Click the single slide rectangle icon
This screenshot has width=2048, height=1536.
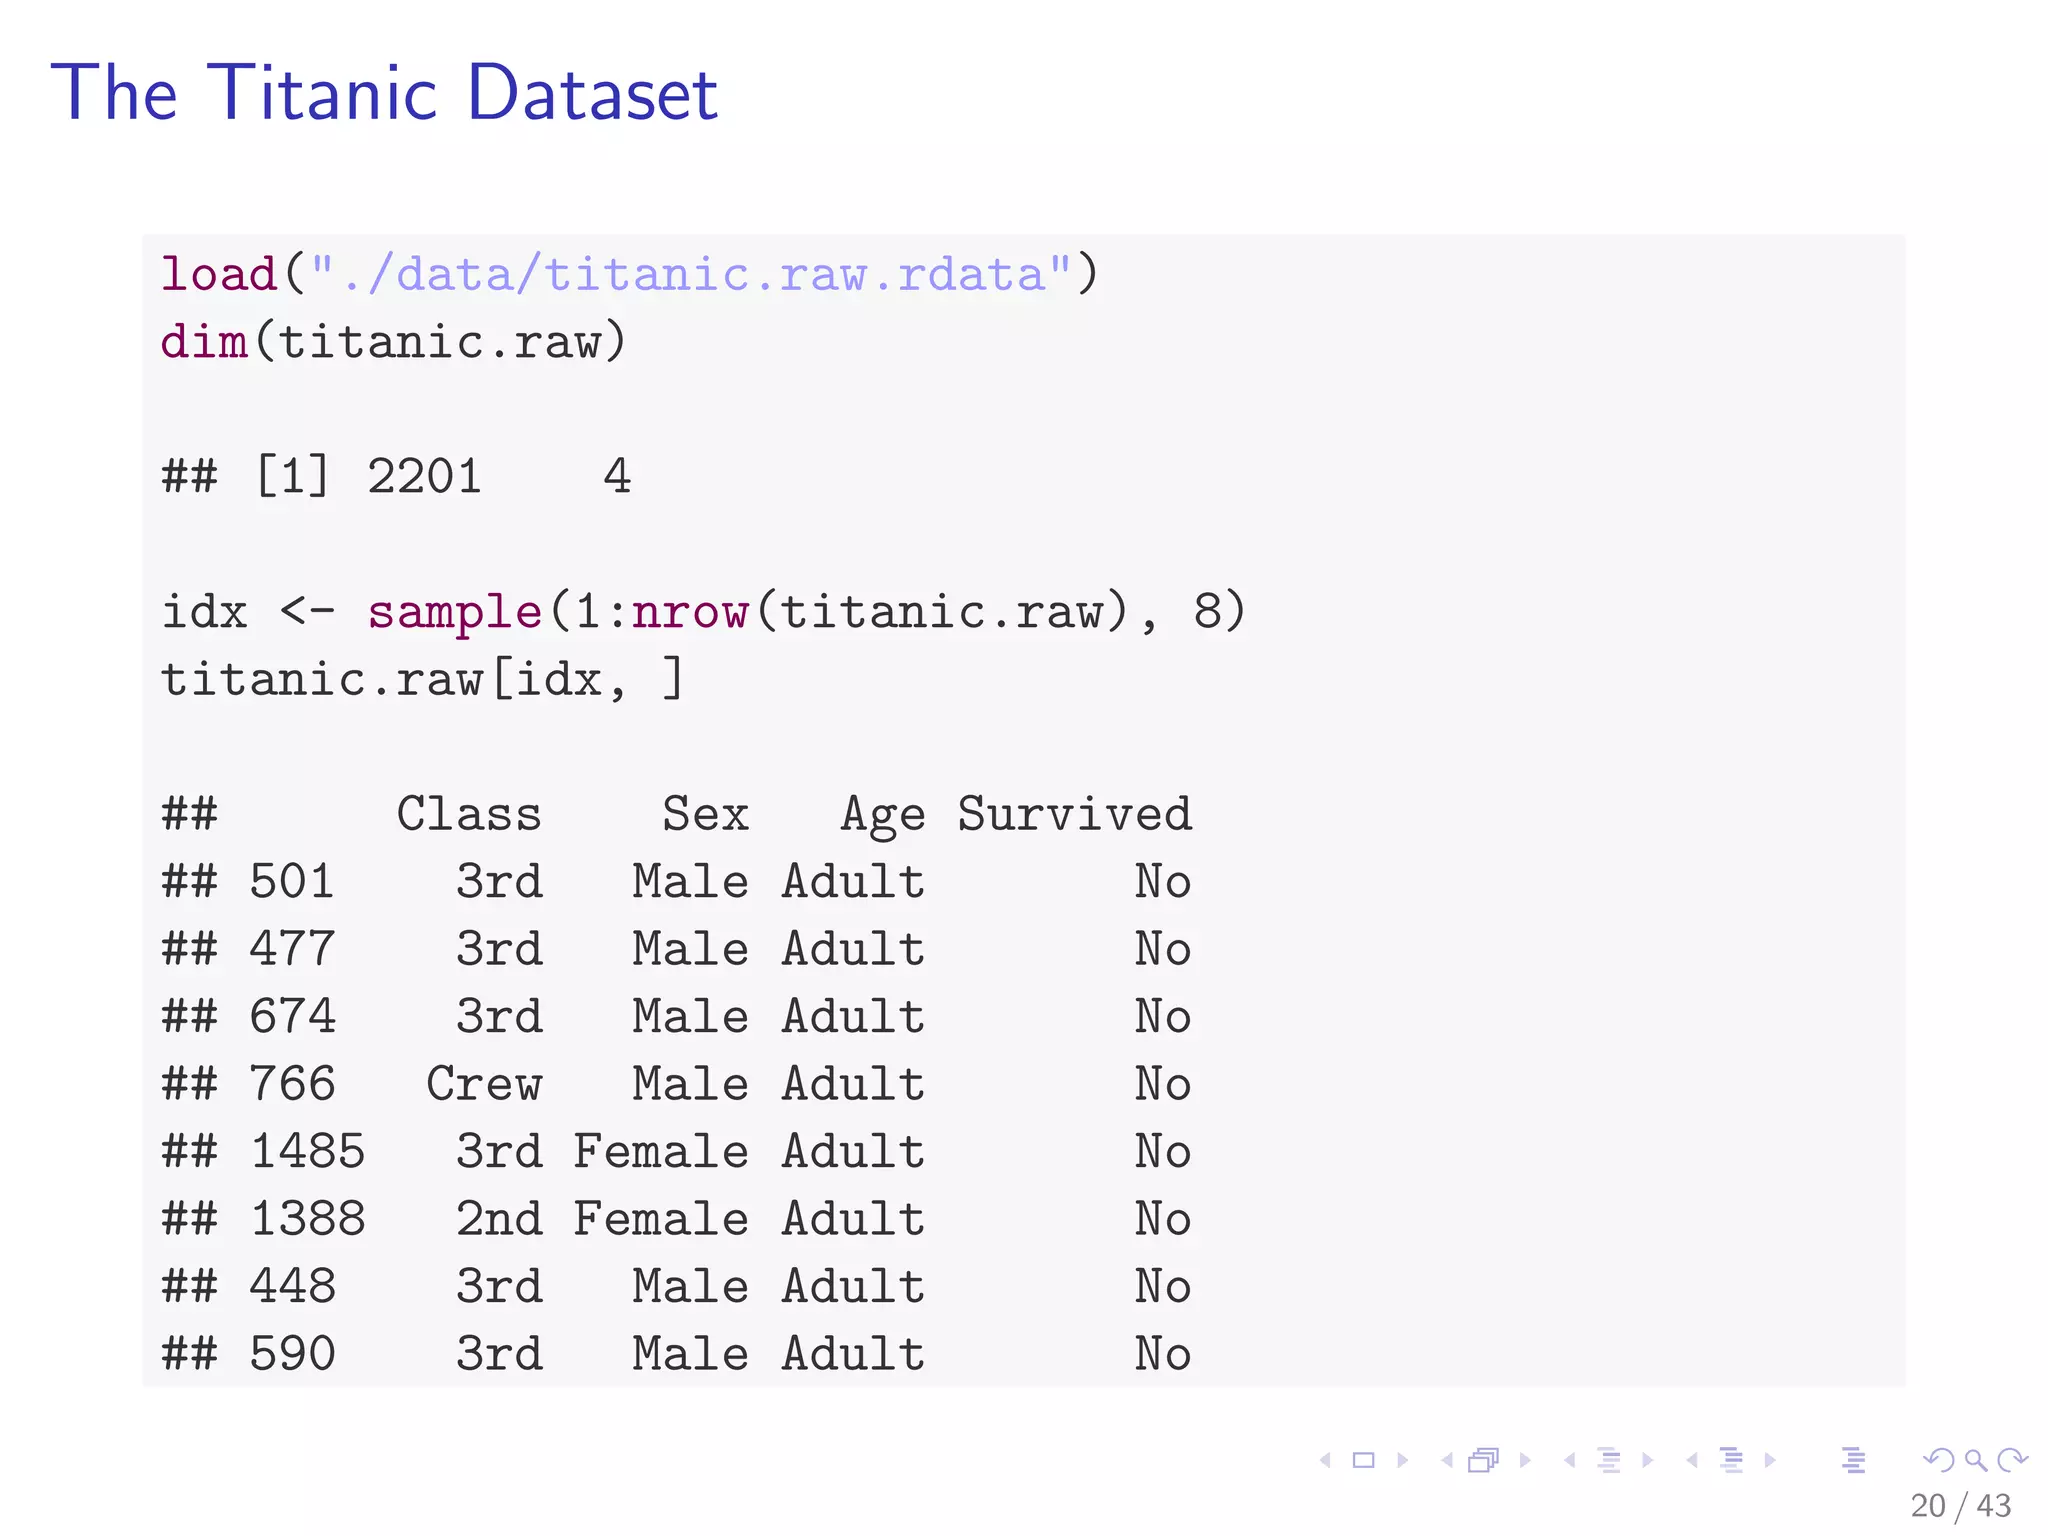1363,1460
